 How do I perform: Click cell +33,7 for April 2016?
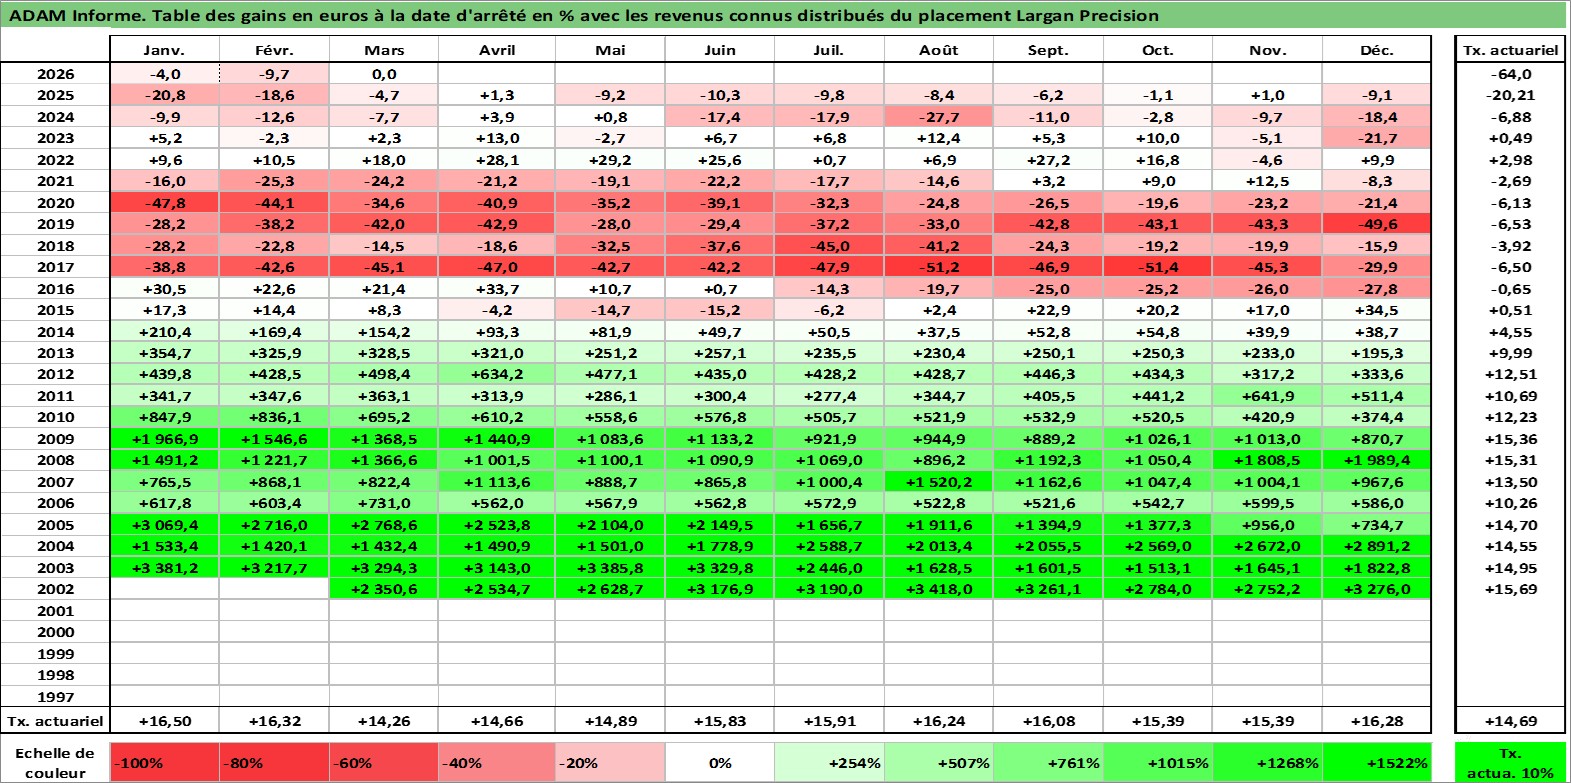coord(497,289)
